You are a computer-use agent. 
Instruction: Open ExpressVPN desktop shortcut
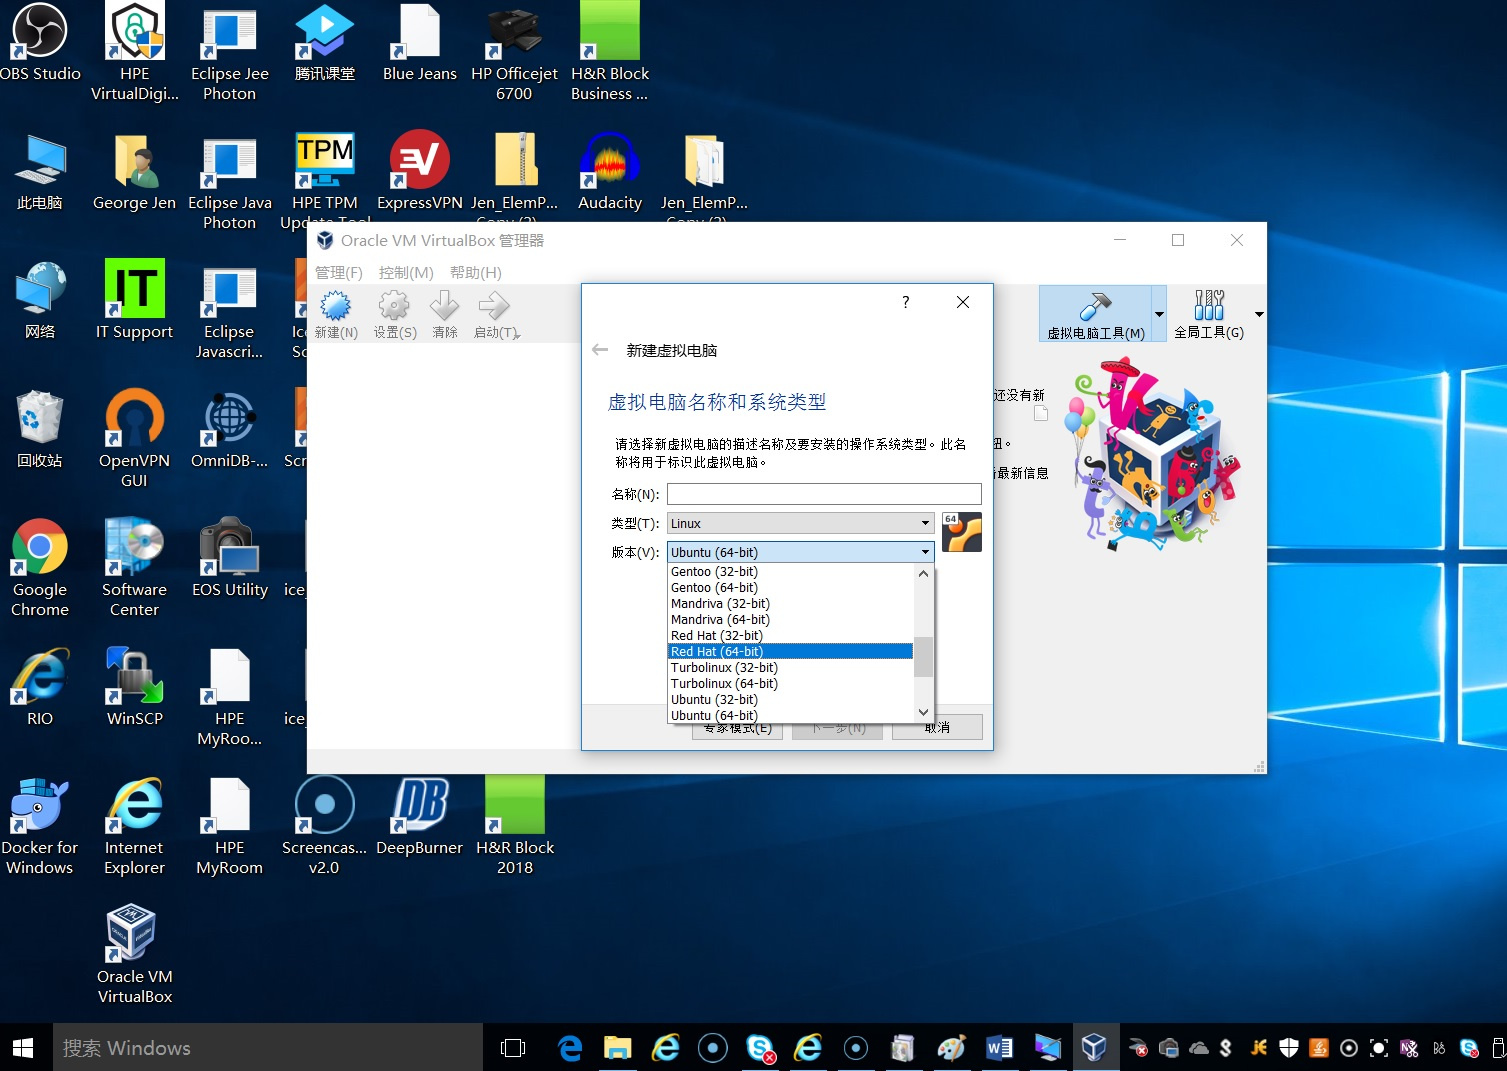[x=419, y=171]
